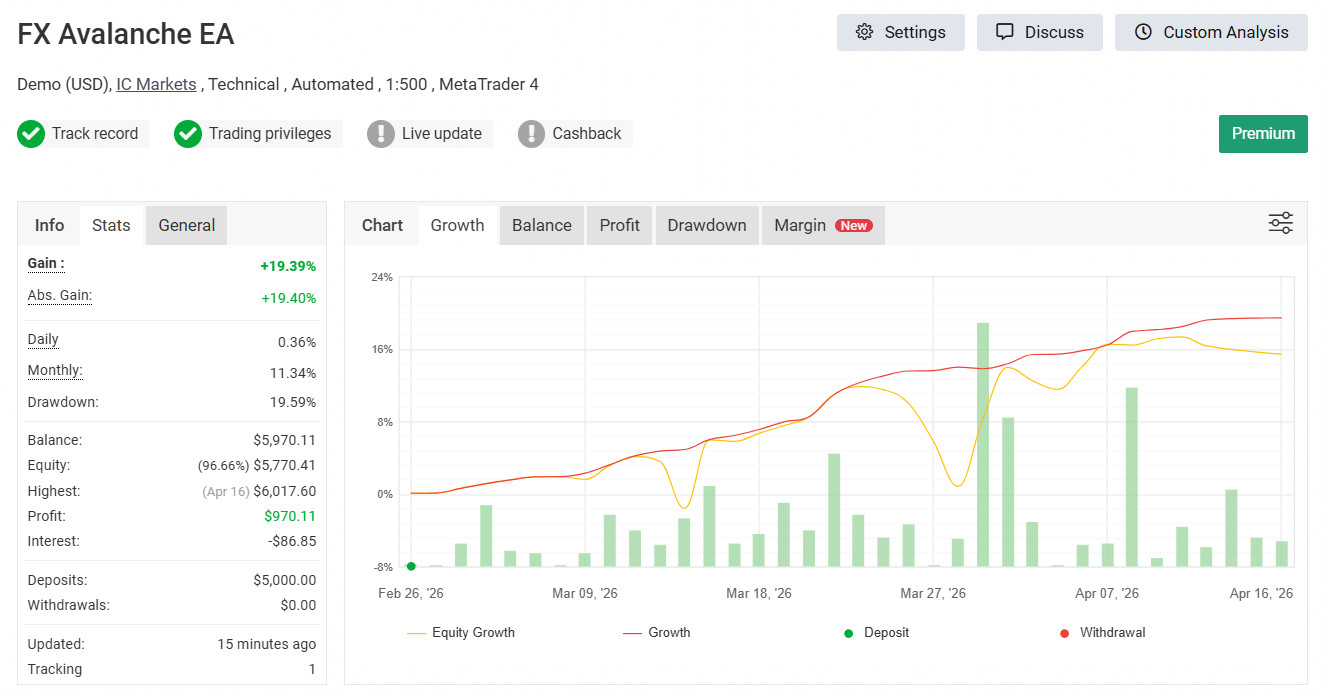1322x694 pixels.
Task: Select the $0.00 withdrawals value
Action: 298,605
